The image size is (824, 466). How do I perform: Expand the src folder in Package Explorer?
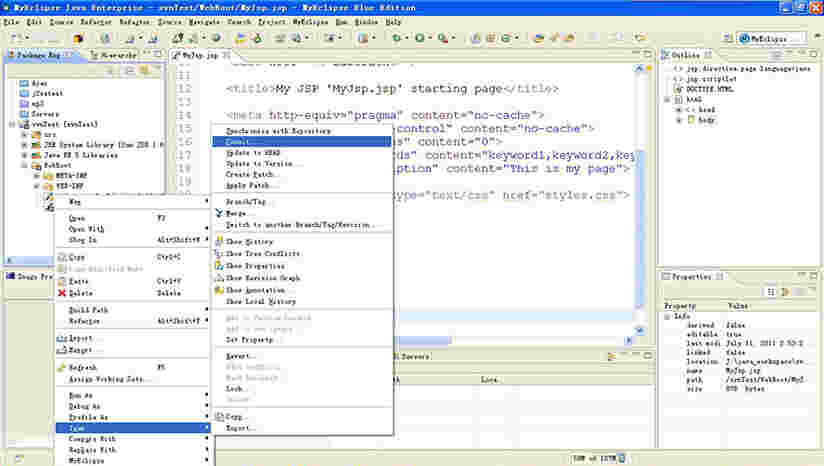pos(23,135)
